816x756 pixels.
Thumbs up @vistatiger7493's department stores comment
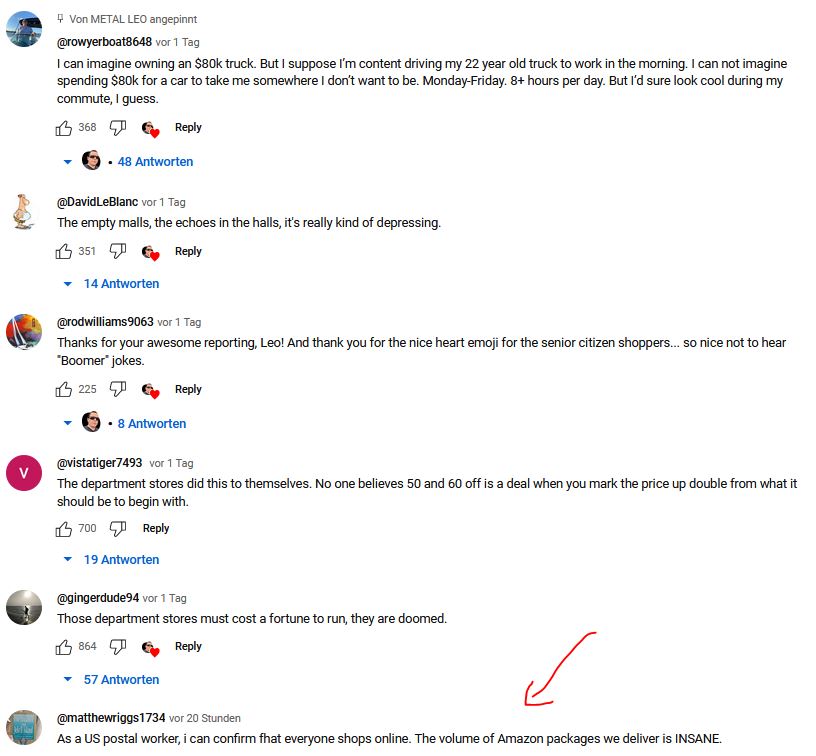[x=63, y=529]
